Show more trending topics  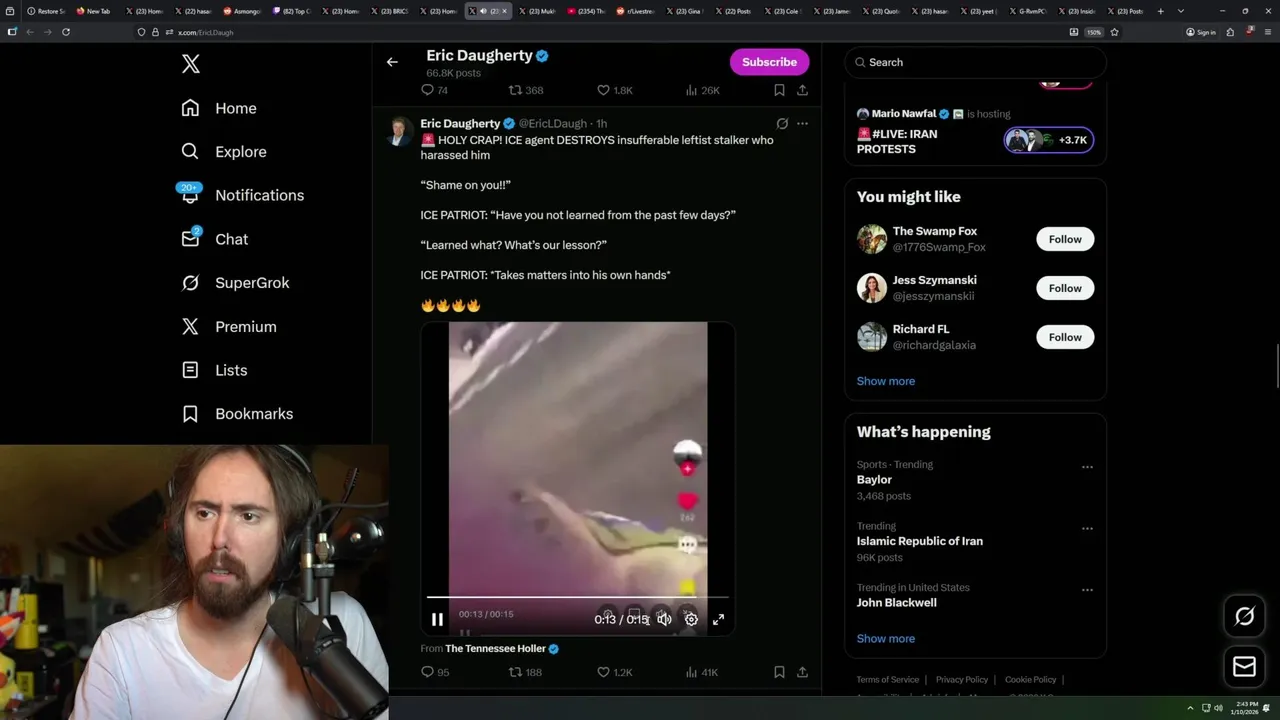point(886,639)
